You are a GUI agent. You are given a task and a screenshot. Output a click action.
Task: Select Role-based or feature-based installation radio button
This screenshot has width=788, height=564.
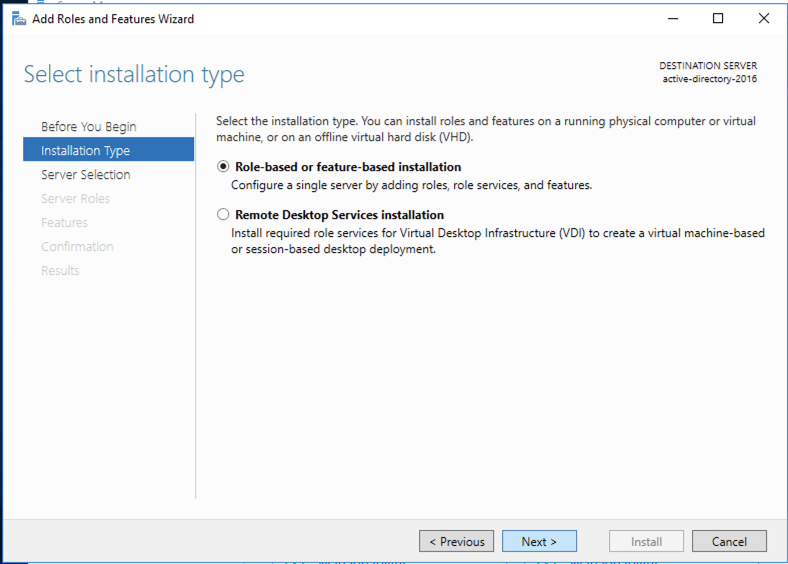(x=223, y=166)
